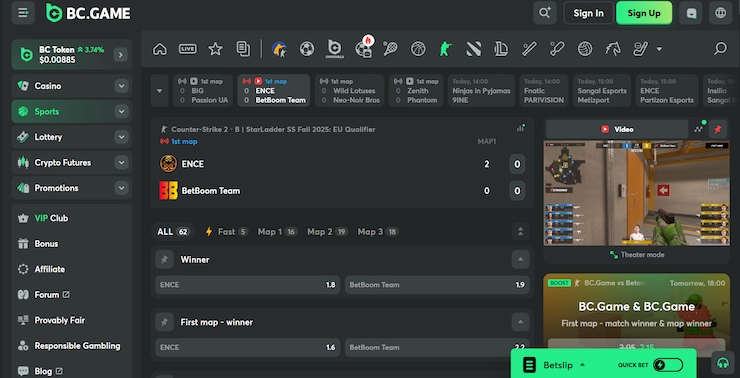Open the LIVE events icon
This screenshot has height=378, width=740.
187,49
